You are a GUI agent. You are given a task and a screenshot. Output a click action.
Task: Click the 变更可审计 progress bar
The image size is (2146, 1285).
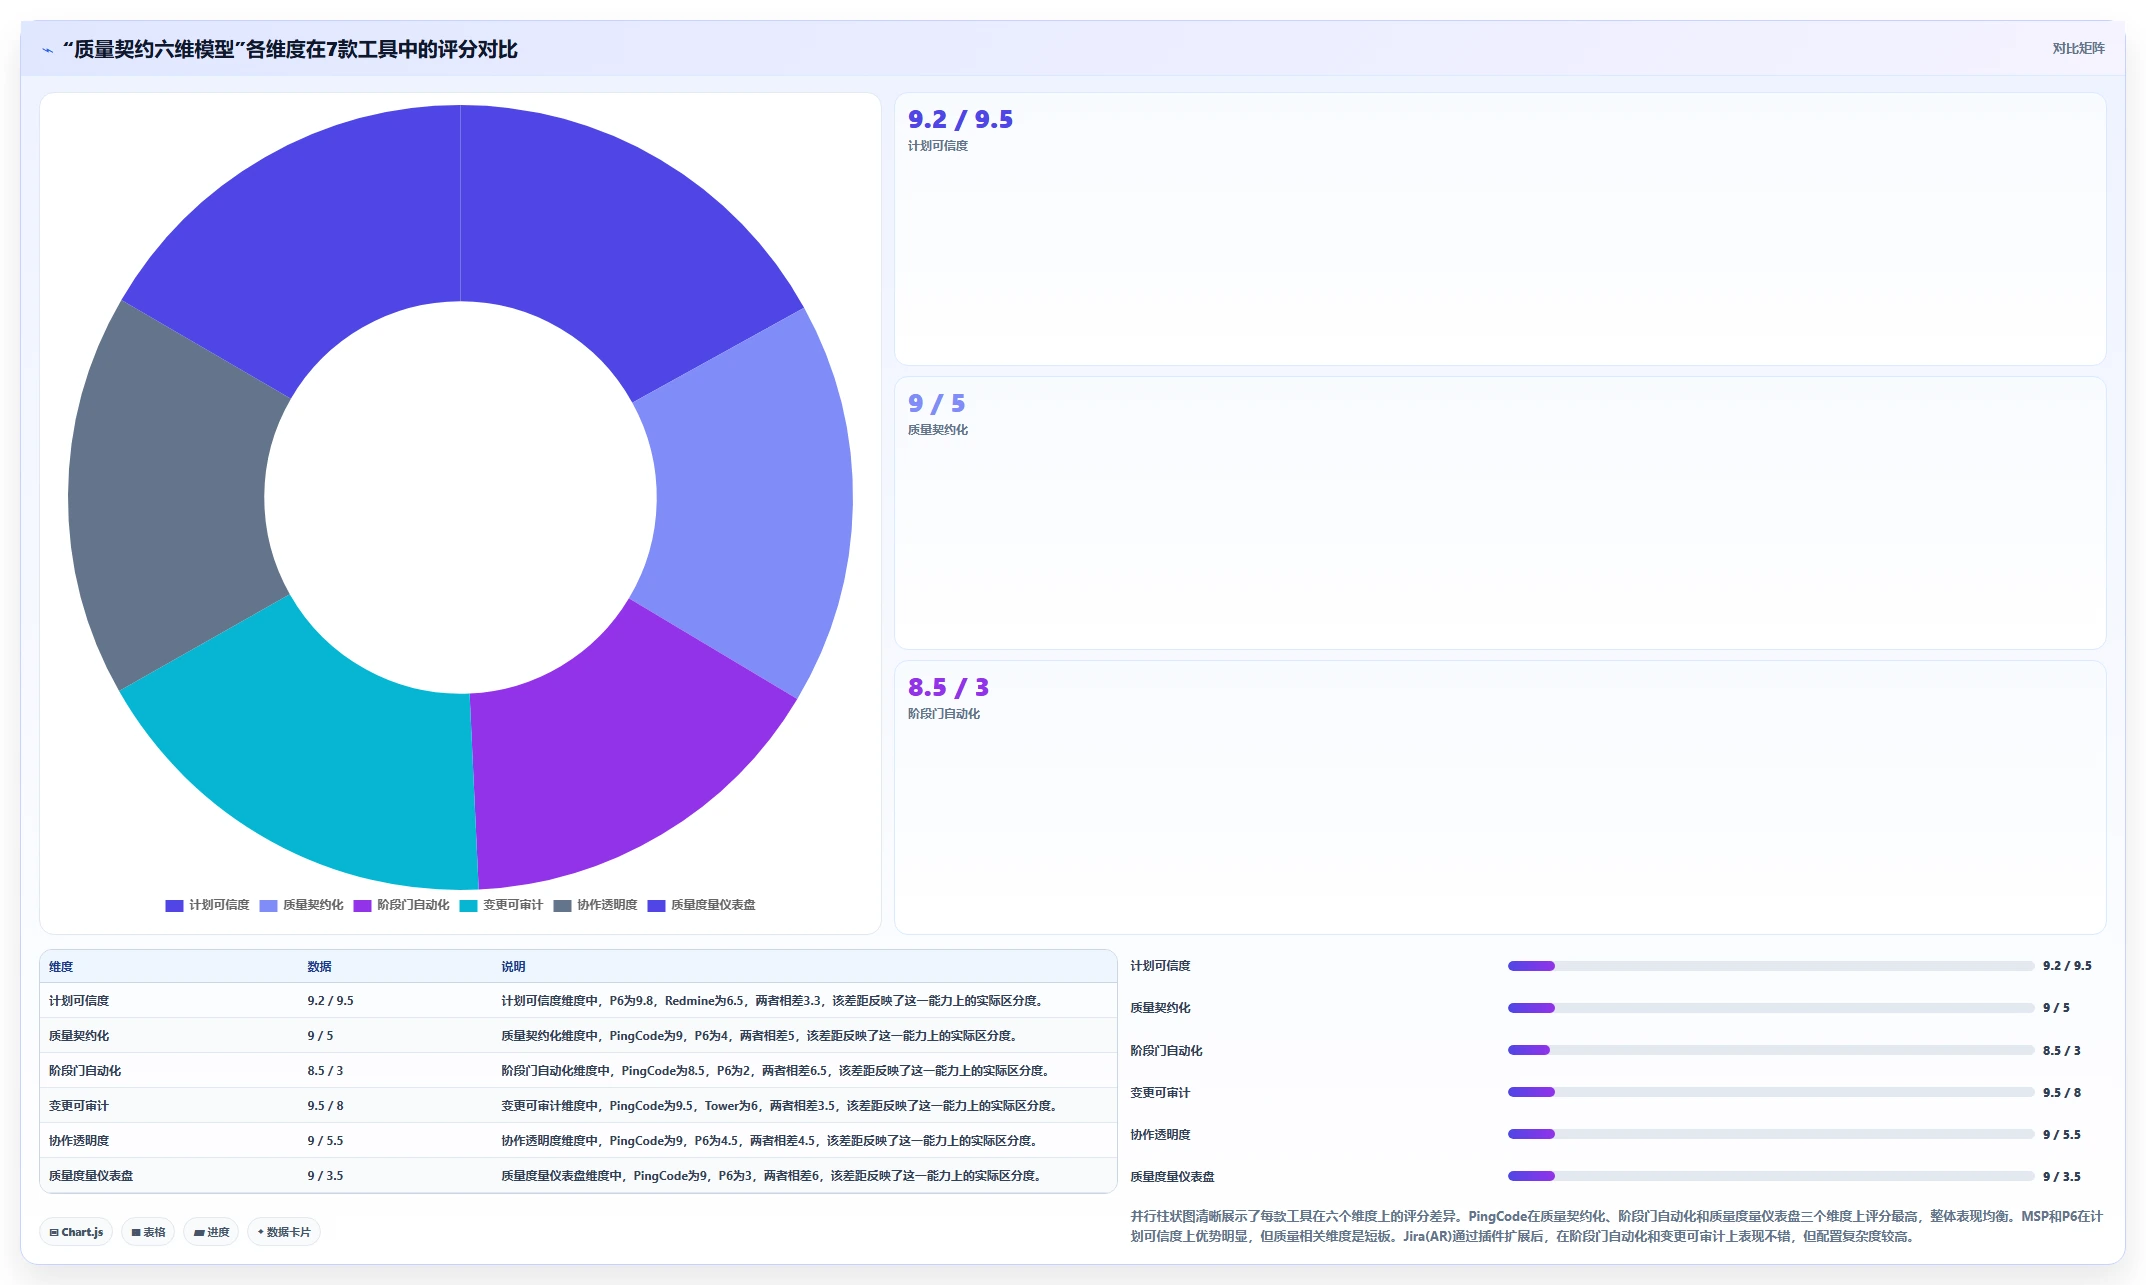[1770, 1092]
